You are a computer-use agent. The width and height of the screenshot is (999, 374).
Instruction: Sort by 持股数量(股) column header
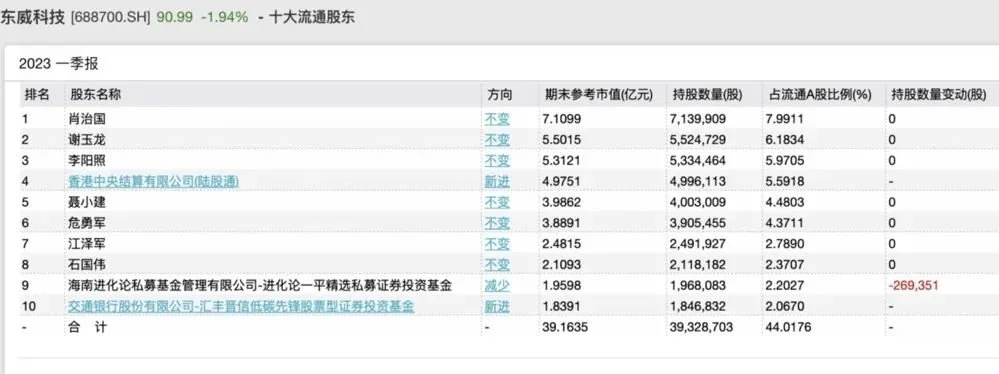pyautogui.click(x=708, y=95)
